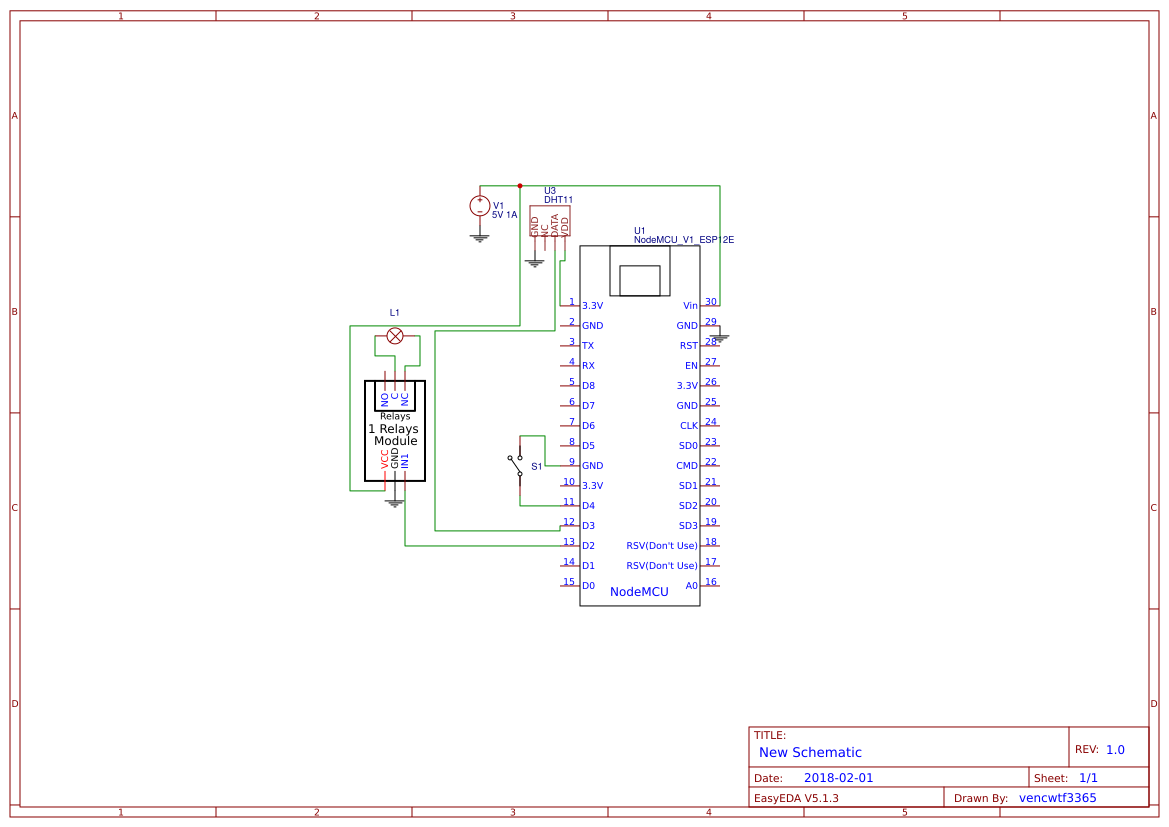Click the large NodeMCU label in the chip

639,592
